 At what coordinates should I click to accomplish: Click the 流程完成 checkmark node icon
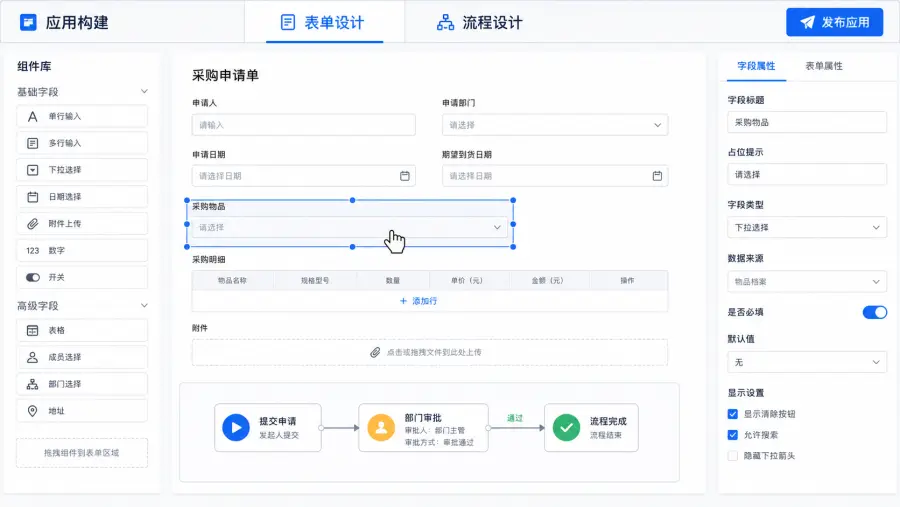567,428
